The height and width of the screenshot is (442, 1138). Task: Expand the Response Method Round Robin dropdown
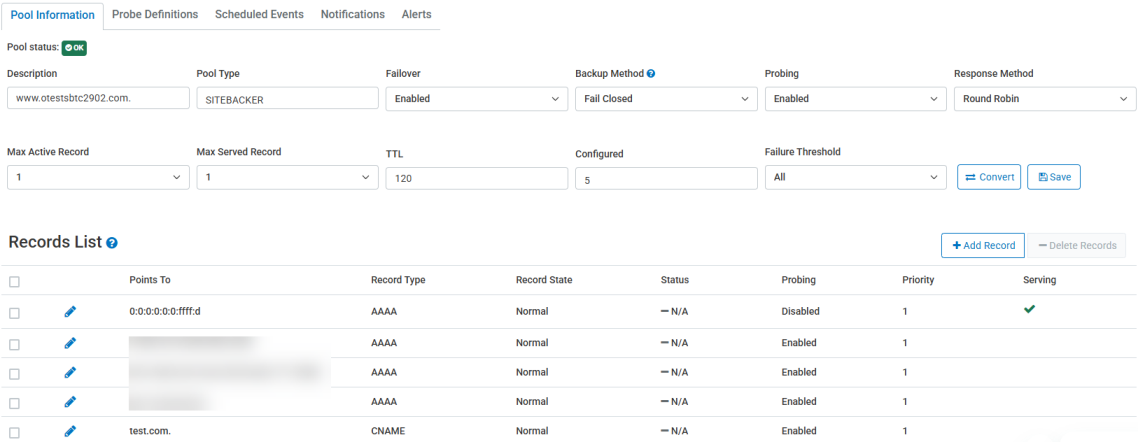pos(1044,99)
